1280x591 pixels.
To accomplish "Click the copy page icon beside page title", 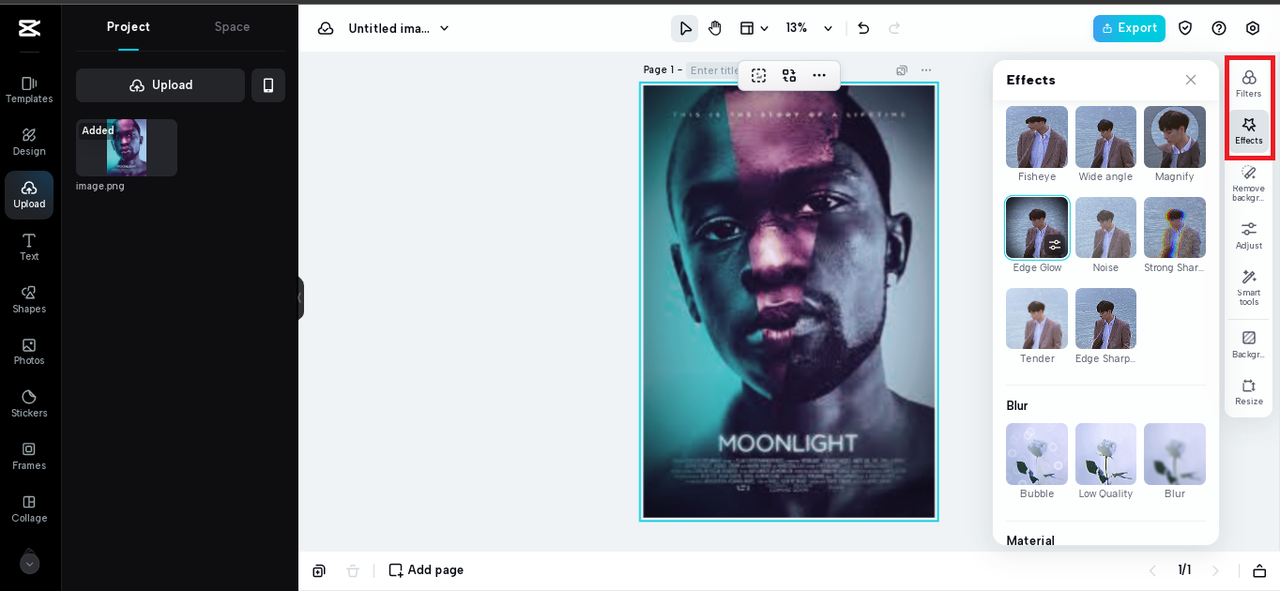I will [902, 70].
